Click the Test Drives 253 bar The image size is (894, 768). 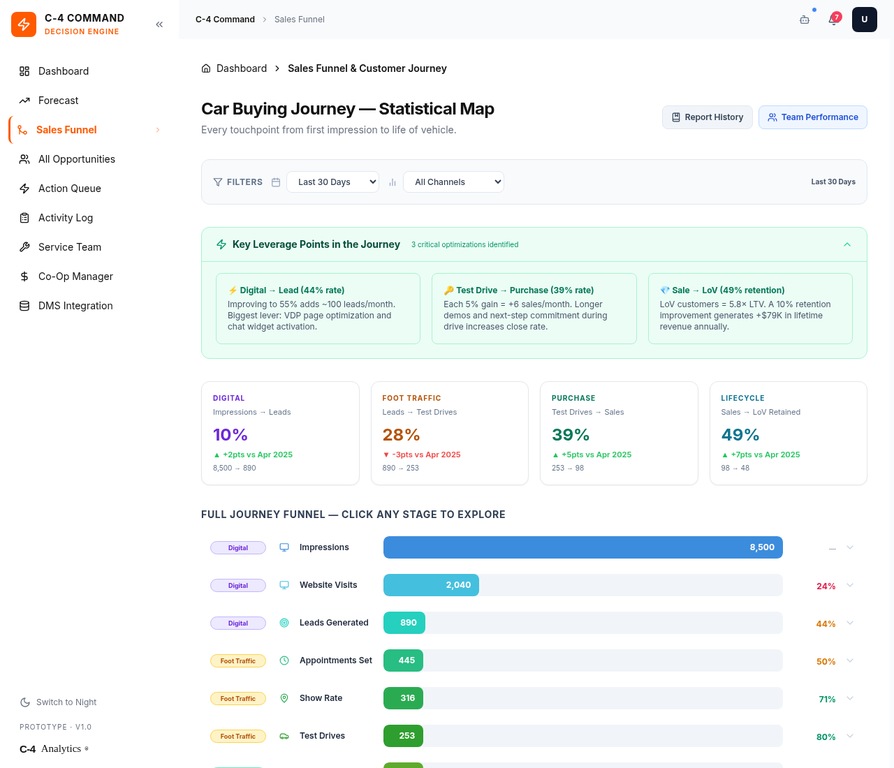tap(403, 736)
